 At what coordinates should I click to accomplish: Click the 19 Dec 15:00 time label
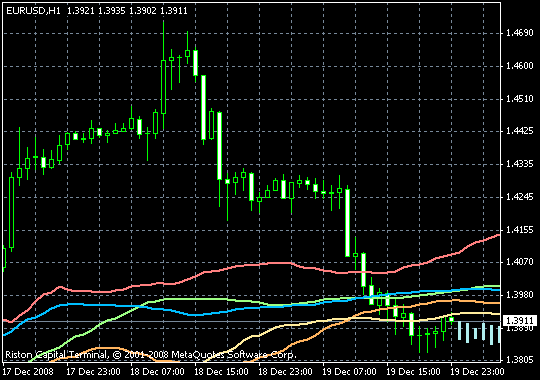pos(413,372)
